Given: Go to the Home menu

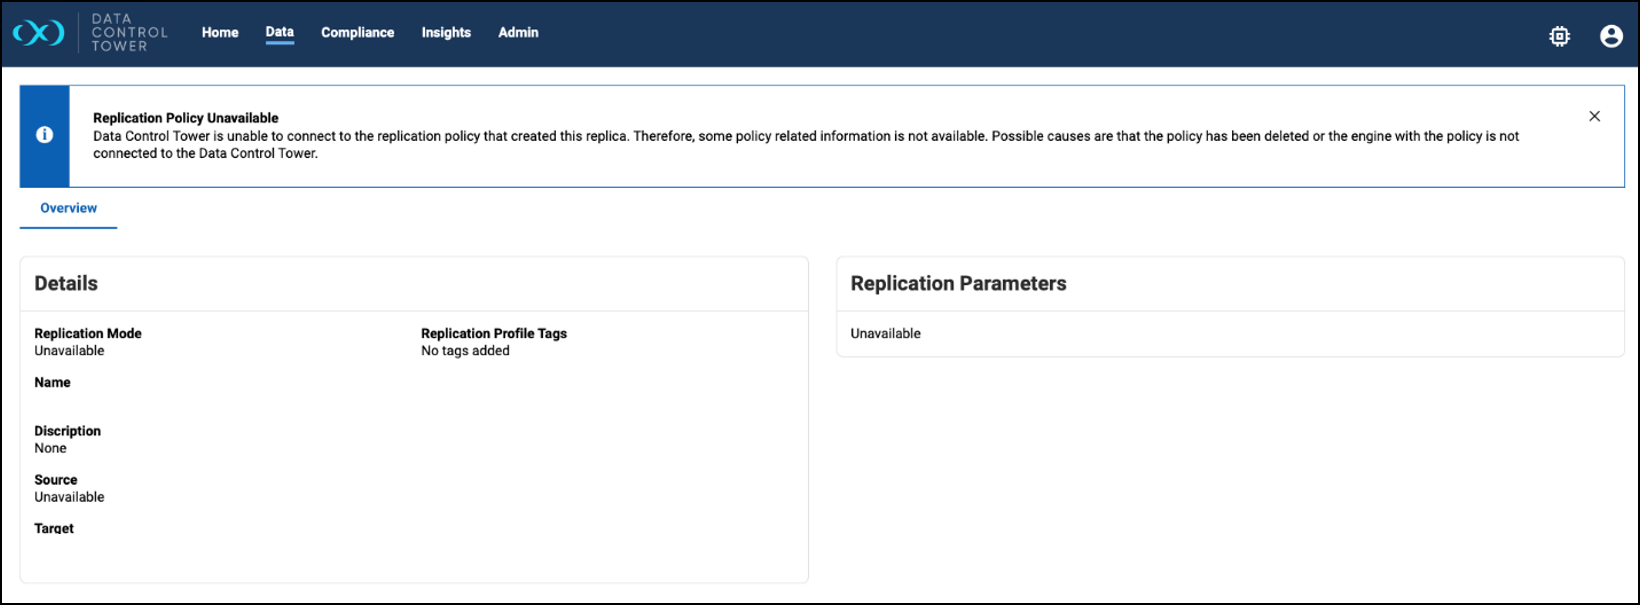Looking at the screenshot, I should pos(220,32).
